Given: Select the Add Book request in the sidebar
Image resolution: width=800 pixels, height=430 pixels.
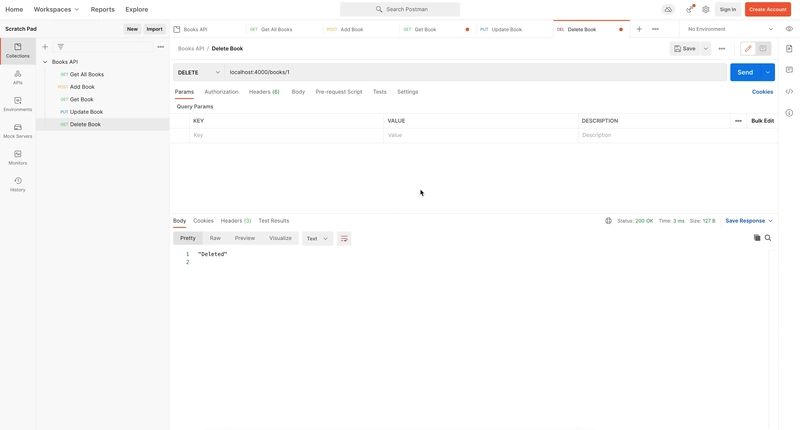Looking at the screenshot, I should point(102,87).
